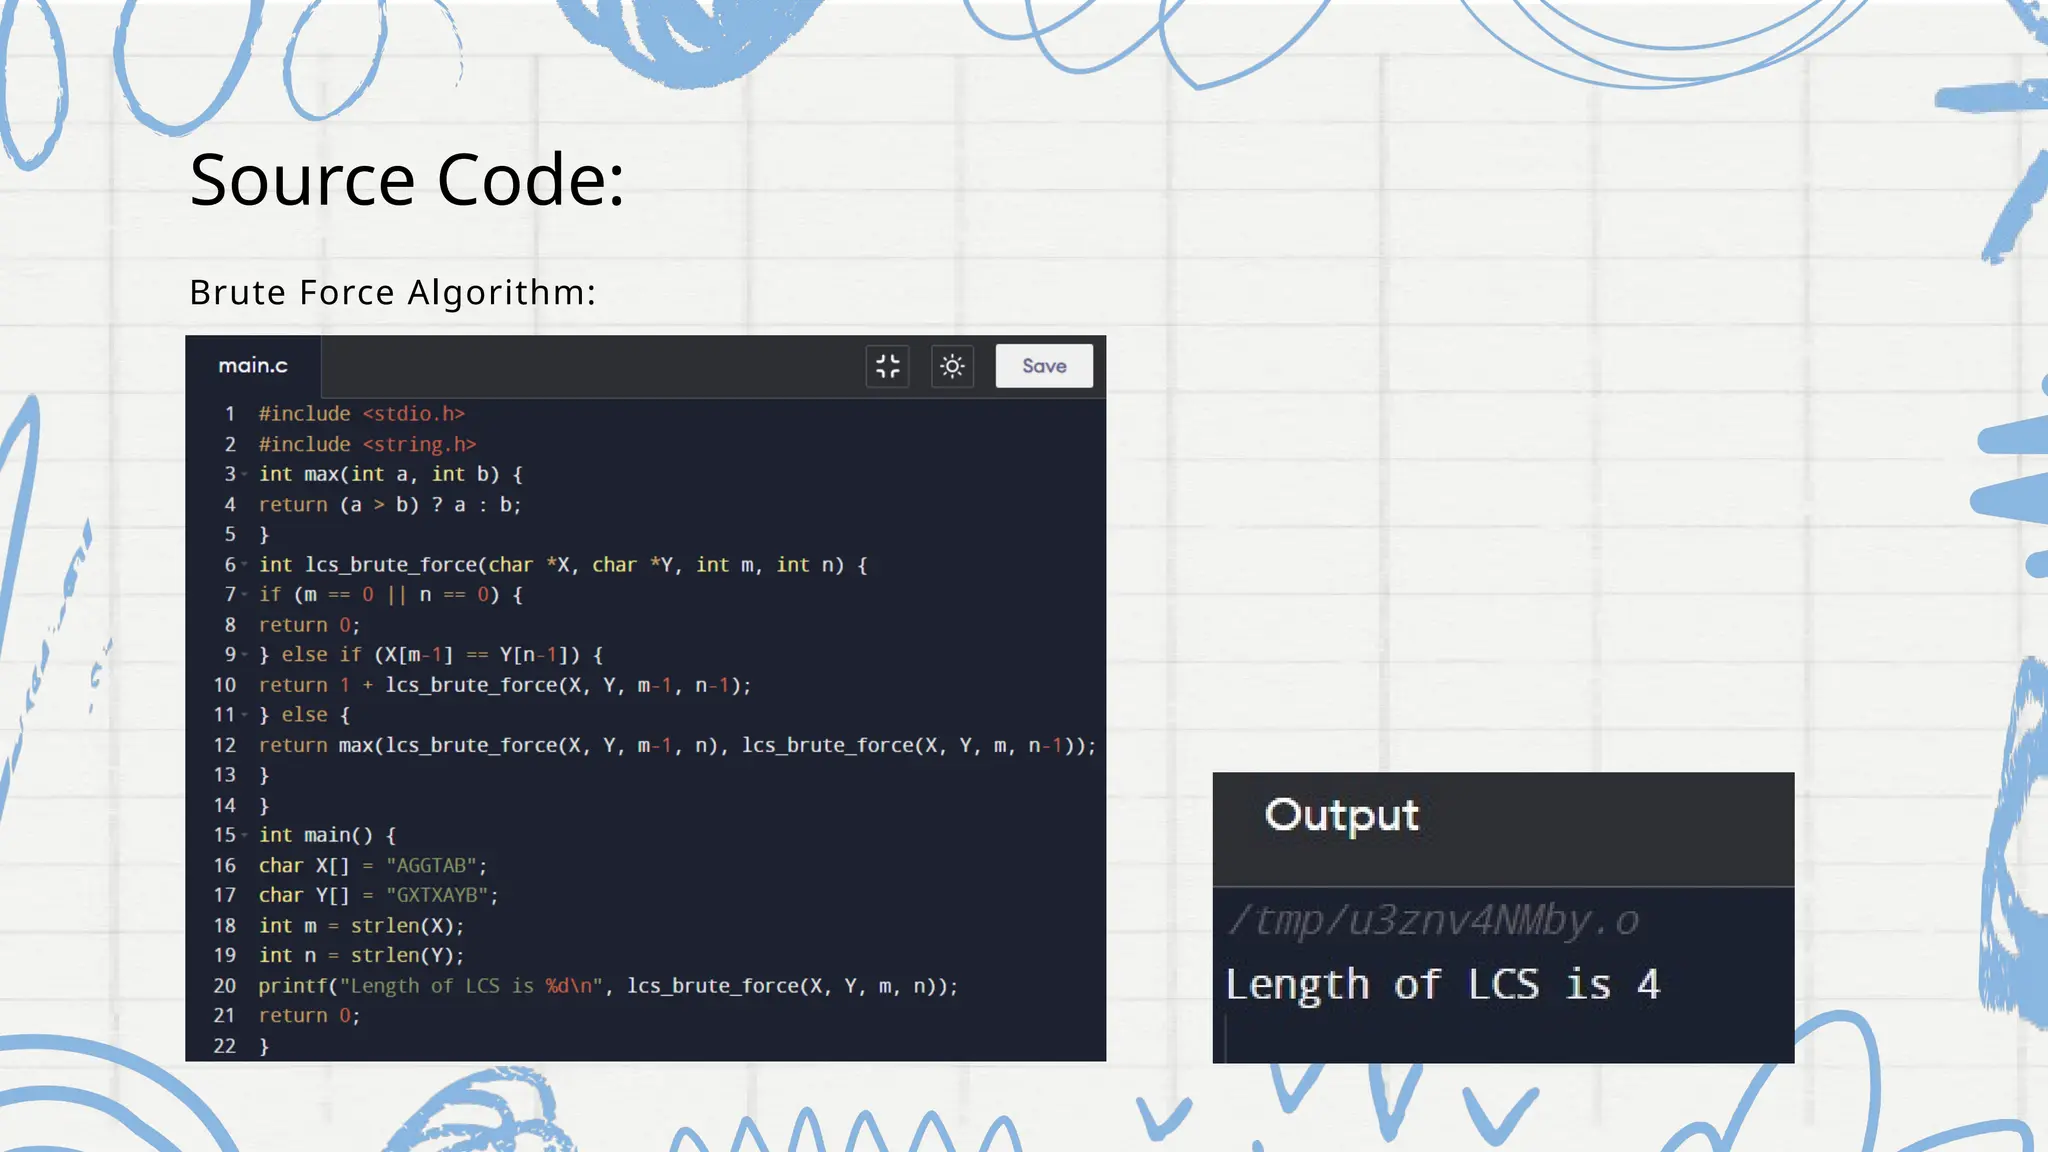Click the 'Length of LCS is 4' output
Viewport: 2048px width, 1152px height.
coord(1442,985)
